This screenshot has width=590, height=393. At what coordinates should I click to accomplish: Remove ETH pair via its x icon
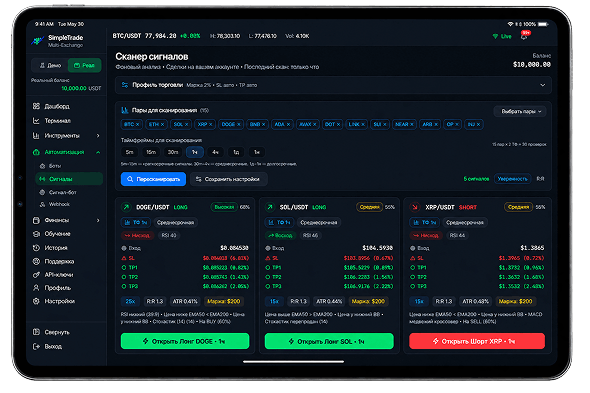coord(163,124)
